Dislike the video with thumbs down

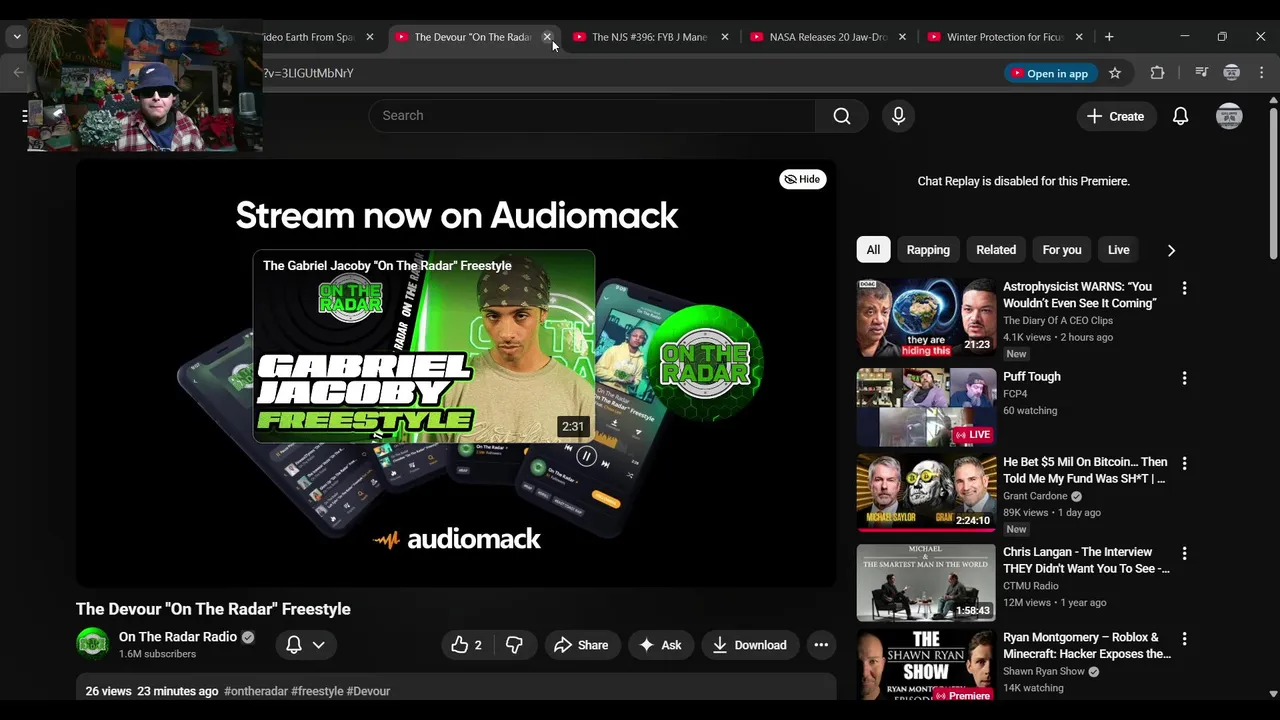click(514, 645)
